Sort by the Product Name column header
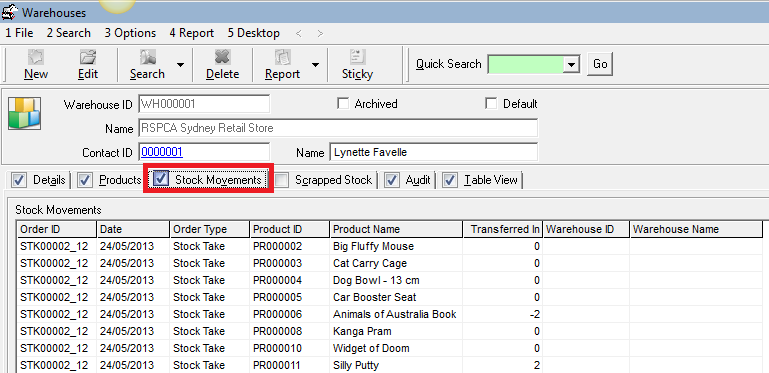The width and height of the screenshot is (769, 373). click(396, 229)
